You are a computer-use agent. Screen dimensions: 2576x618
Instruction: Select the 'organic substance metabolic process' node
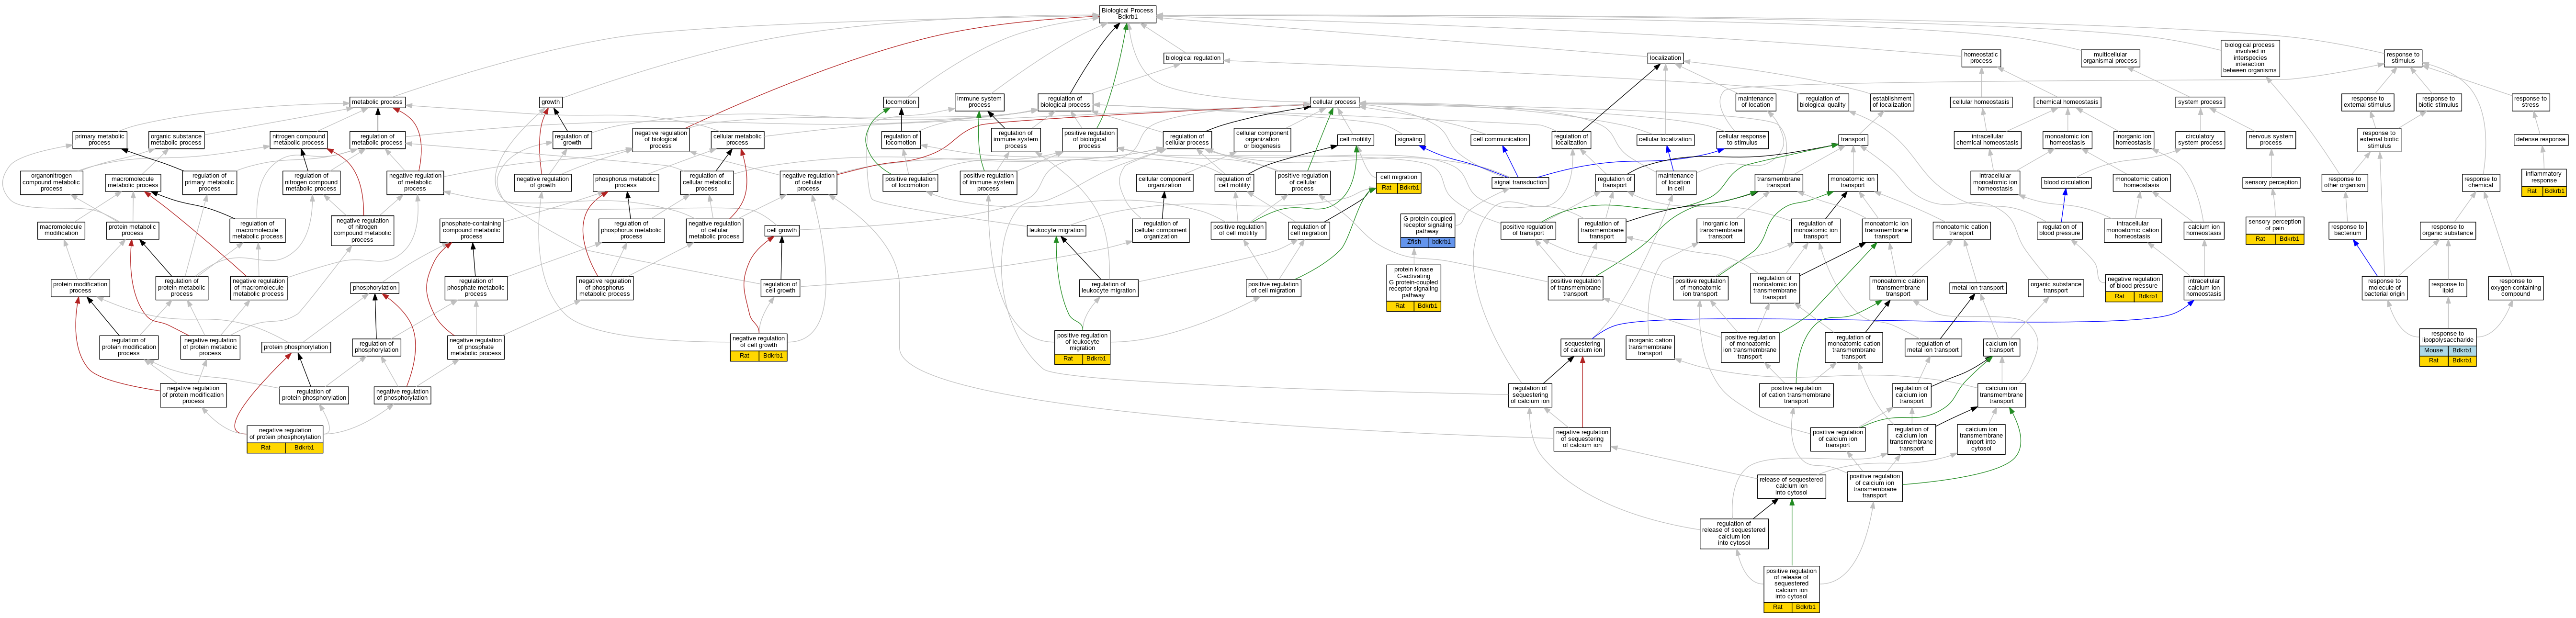(x=176, y=140)
